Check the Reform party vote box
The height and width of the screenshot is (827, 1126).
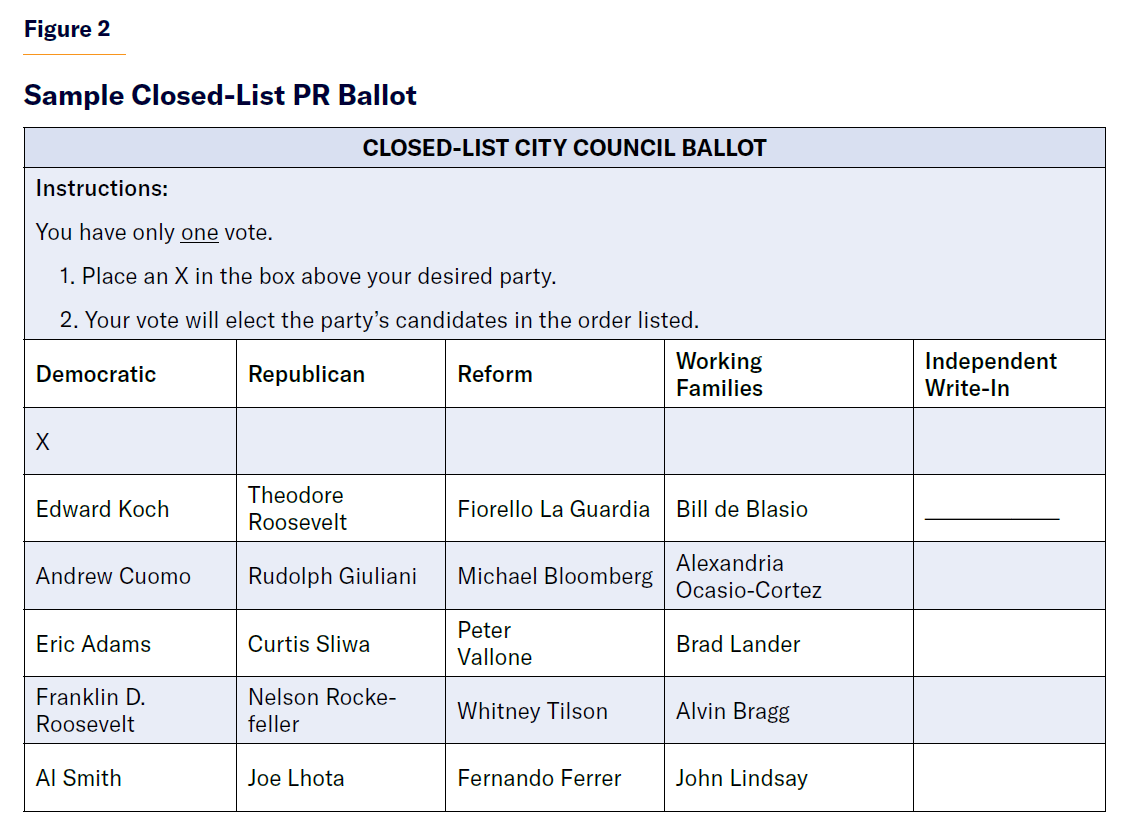554,441
